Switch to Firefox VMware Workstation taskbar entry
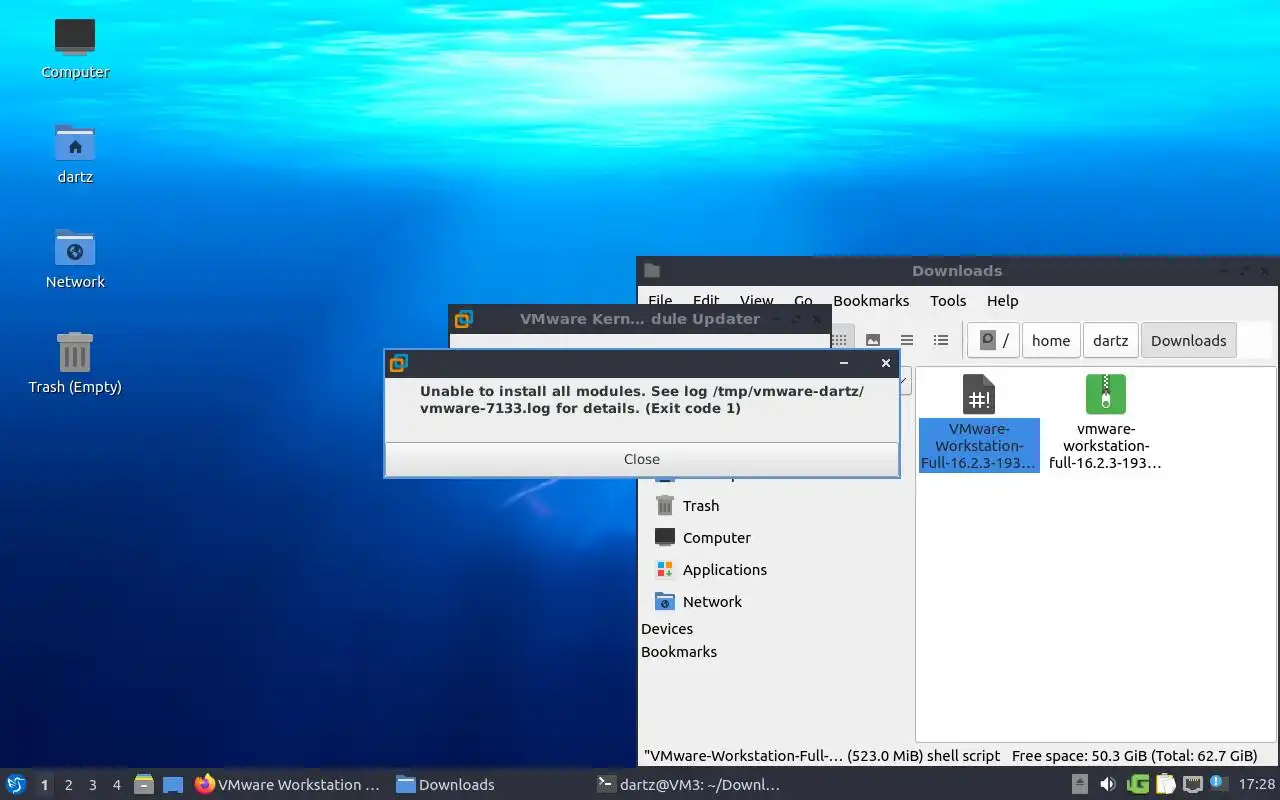 288,785
